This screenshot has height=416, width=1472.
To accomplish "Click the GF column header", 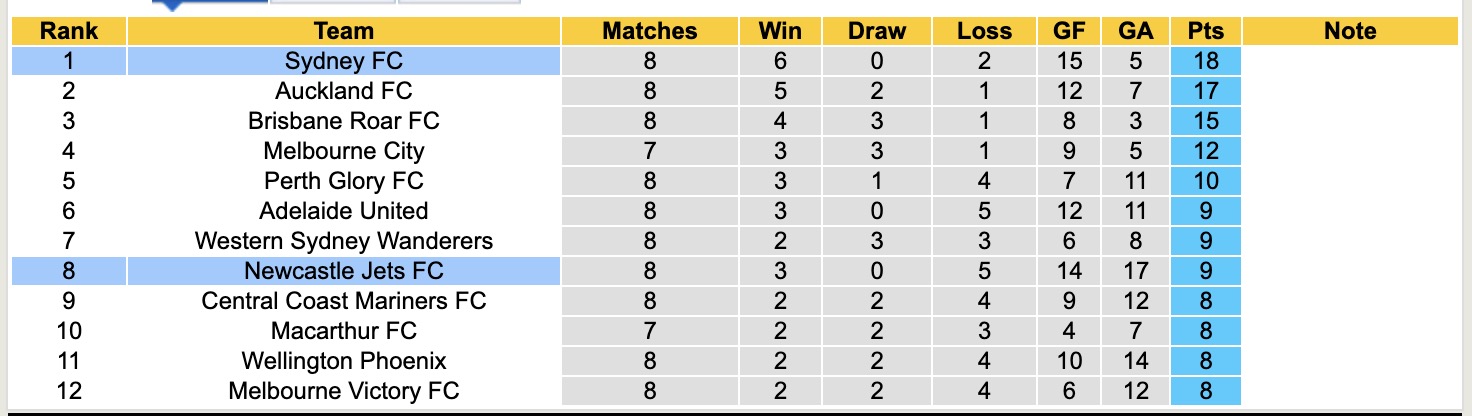I will pos(1069,31).
